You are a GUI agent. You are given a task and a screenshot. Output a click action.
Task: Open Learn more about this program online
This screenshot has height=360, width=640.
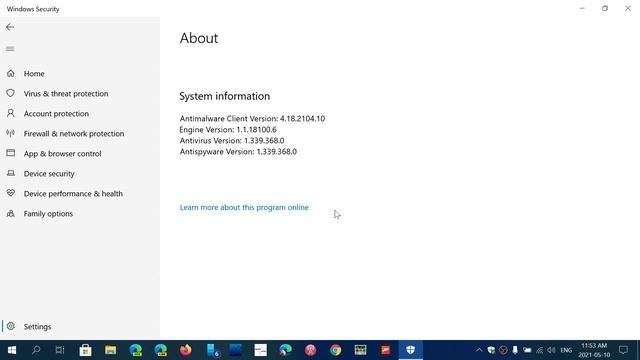tap(244, 207)
